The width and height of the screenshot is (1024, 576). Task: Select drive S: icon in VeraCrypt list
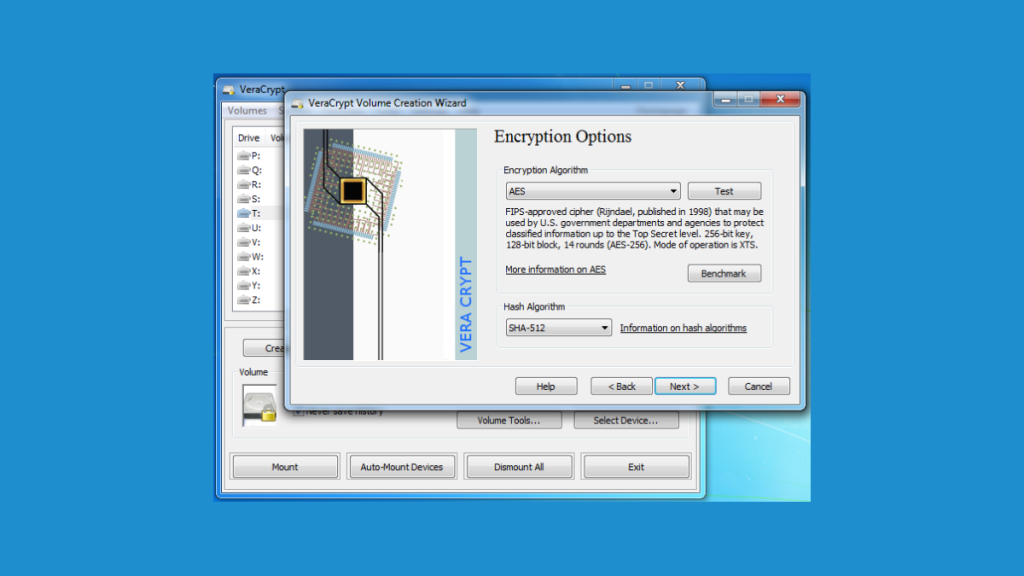pos(244,199)
